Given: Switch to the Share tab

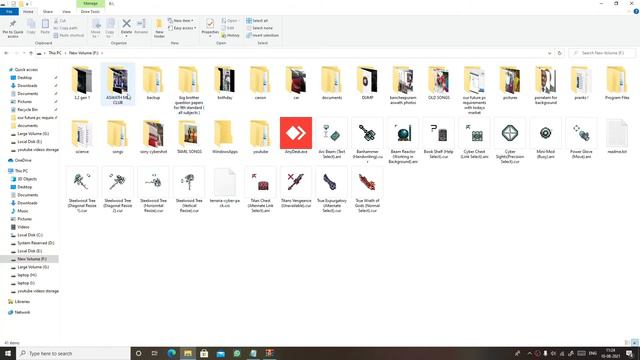Looking at the screenshot, I should point(47,11).
